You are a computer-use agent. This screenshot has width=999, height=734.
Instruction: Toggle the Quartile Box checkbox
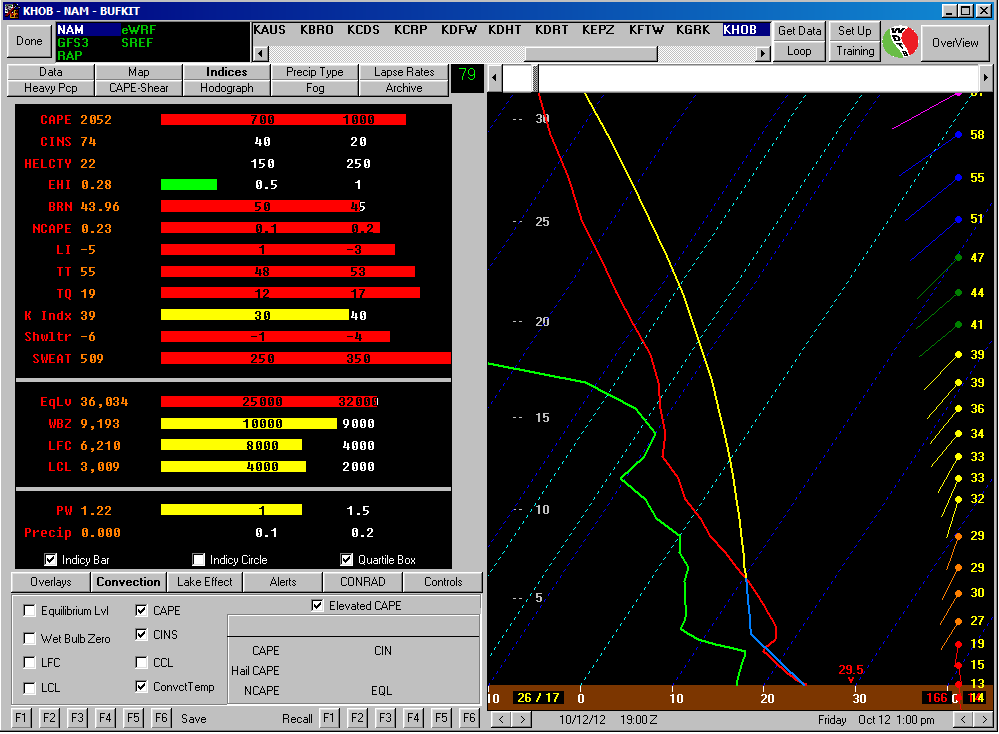coord(347,559)
